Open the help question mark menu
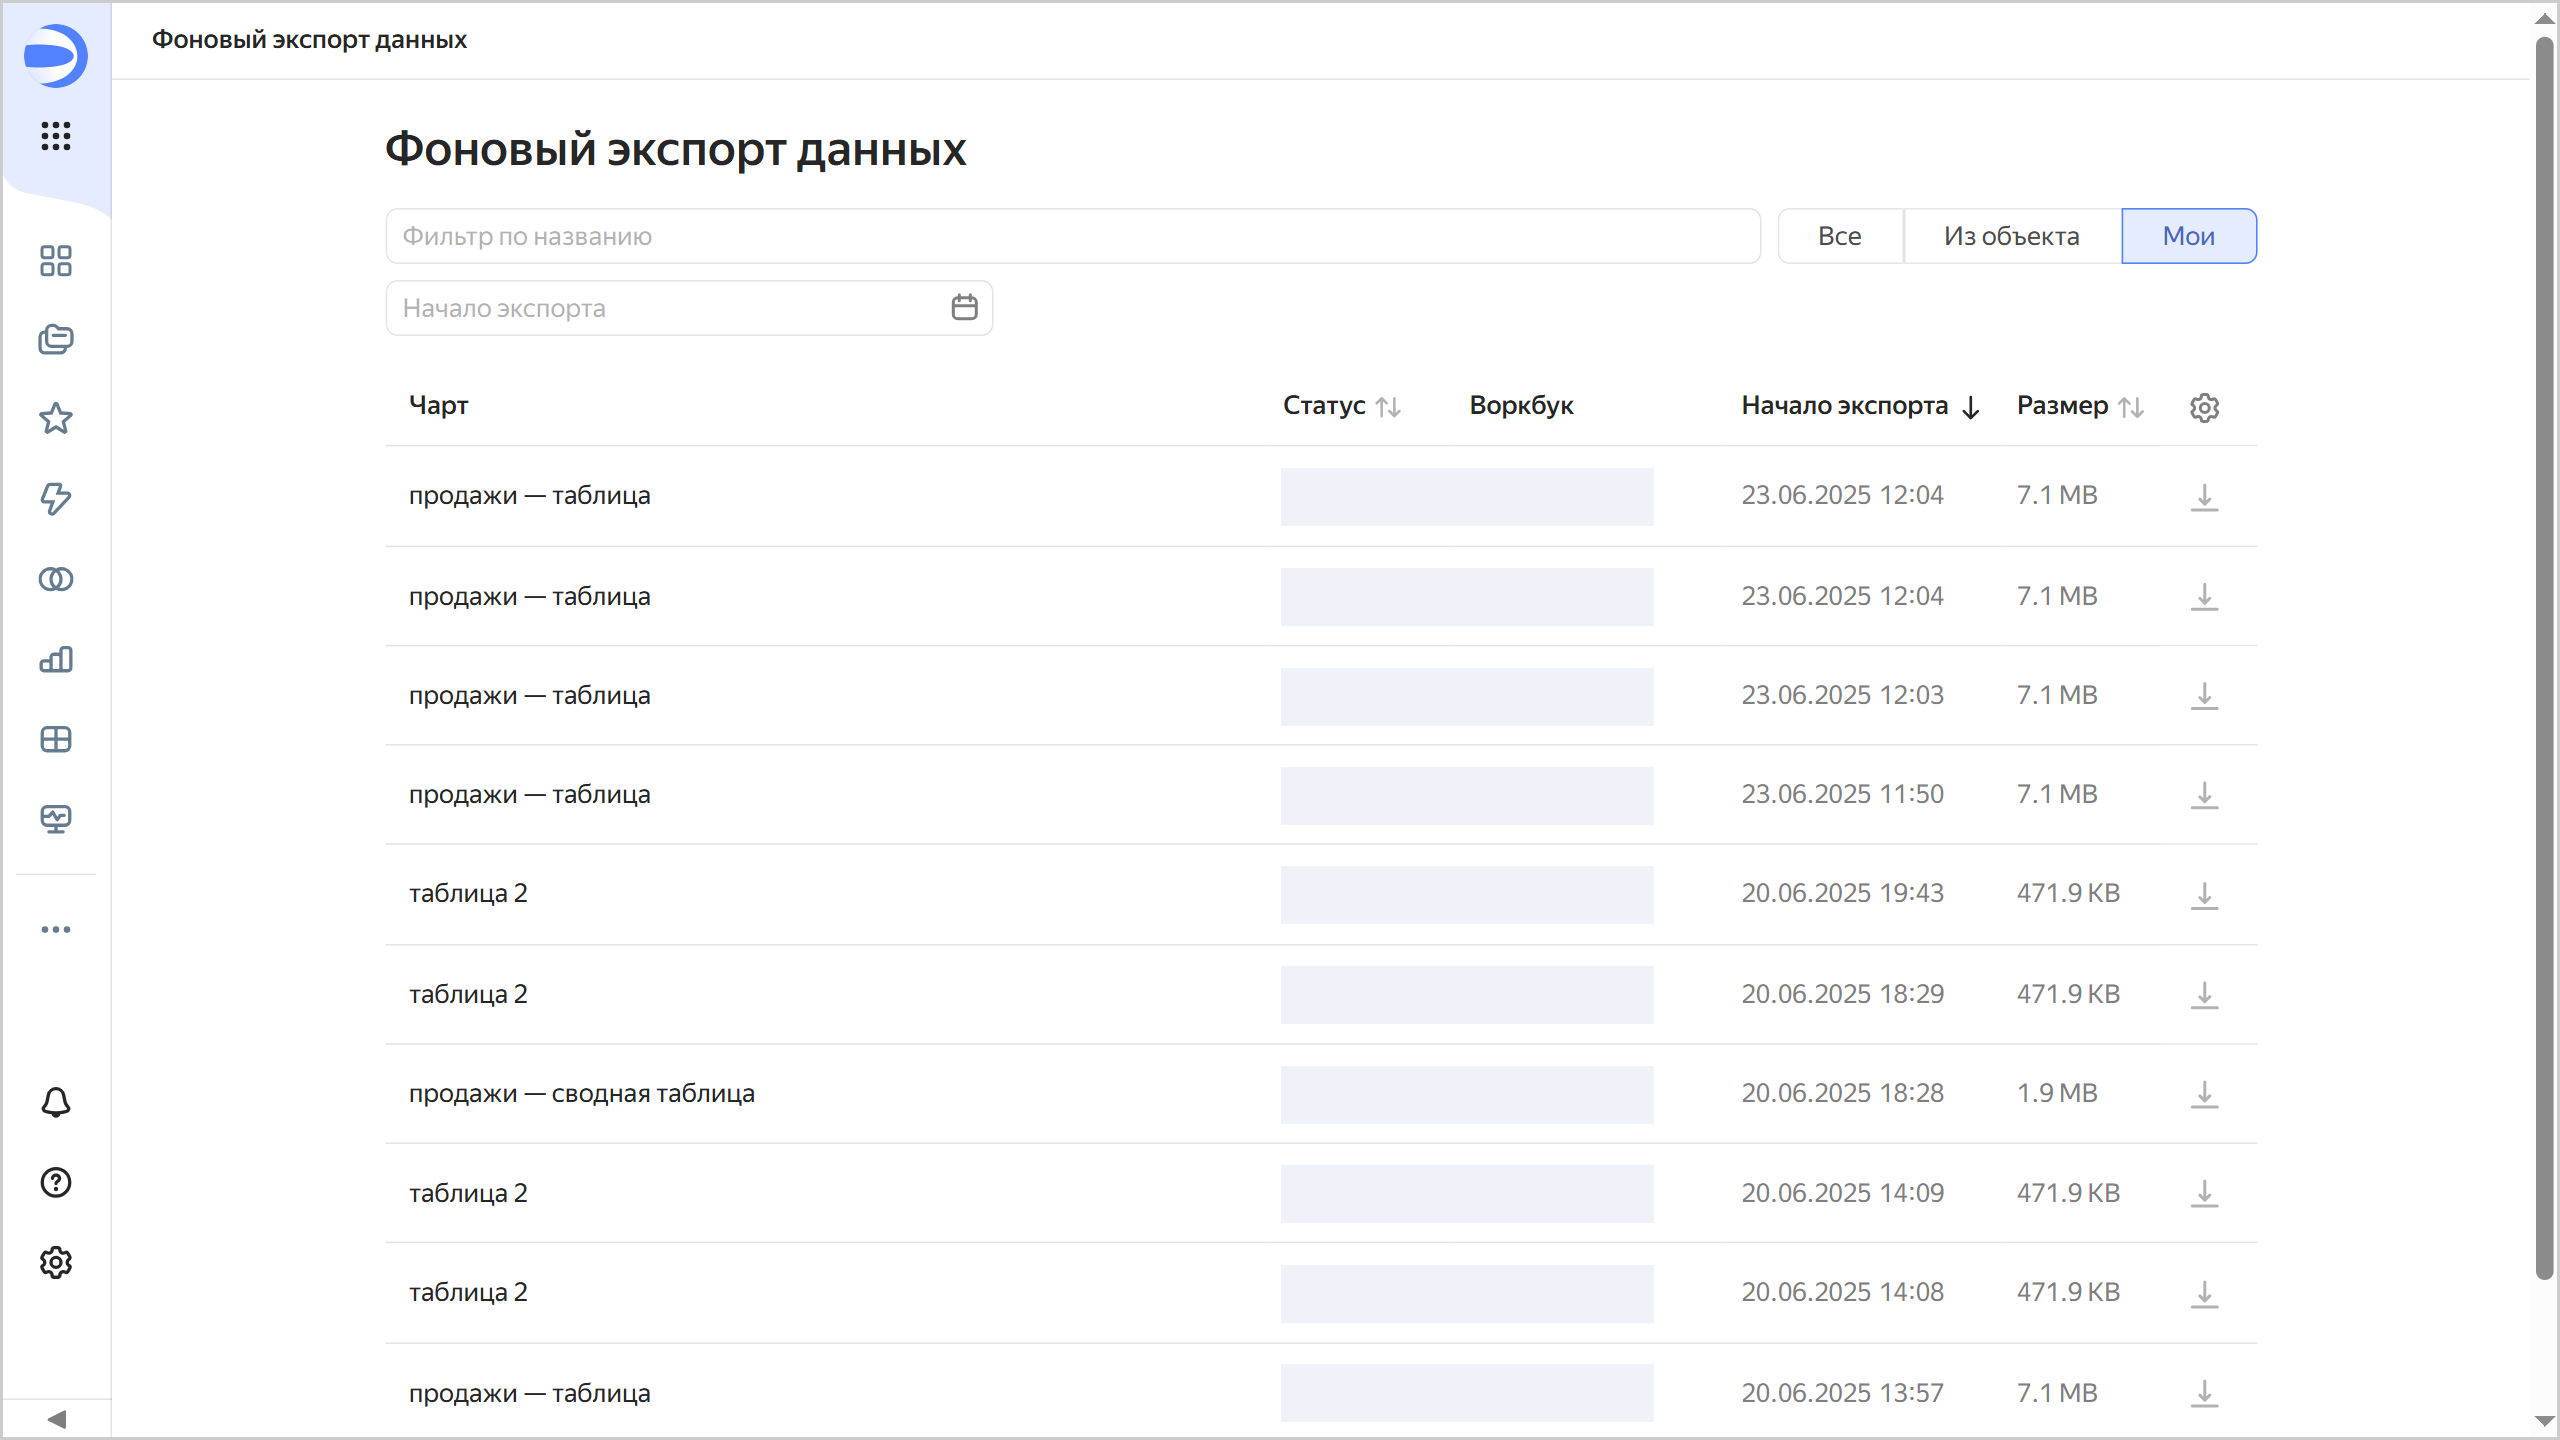Image resolution: width=2560 pixels, height=1440 pixels. point(56,1182)
